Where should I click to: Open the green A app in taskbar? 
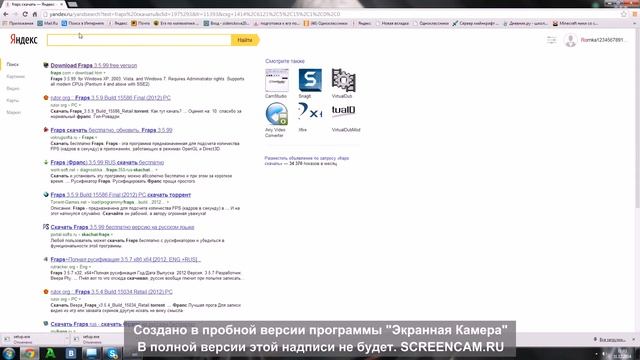pyautogui.click(x=50, y=353)
